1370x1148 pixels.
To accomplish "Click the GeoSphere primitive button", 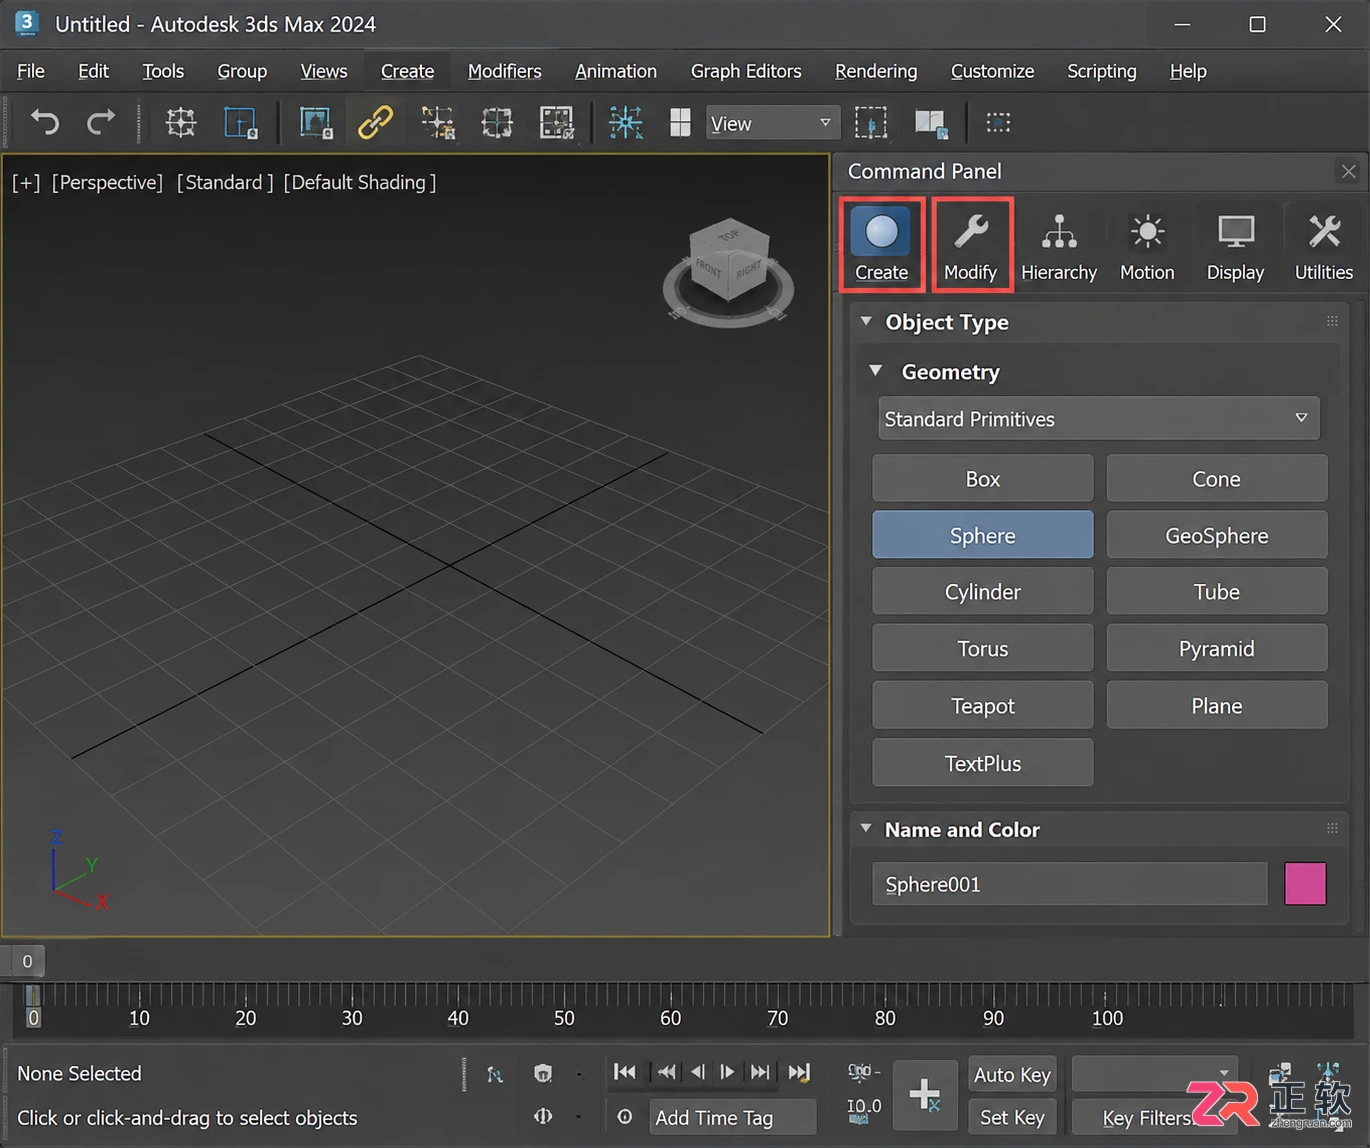I will pyautogui.click(x=1216, y=535).
